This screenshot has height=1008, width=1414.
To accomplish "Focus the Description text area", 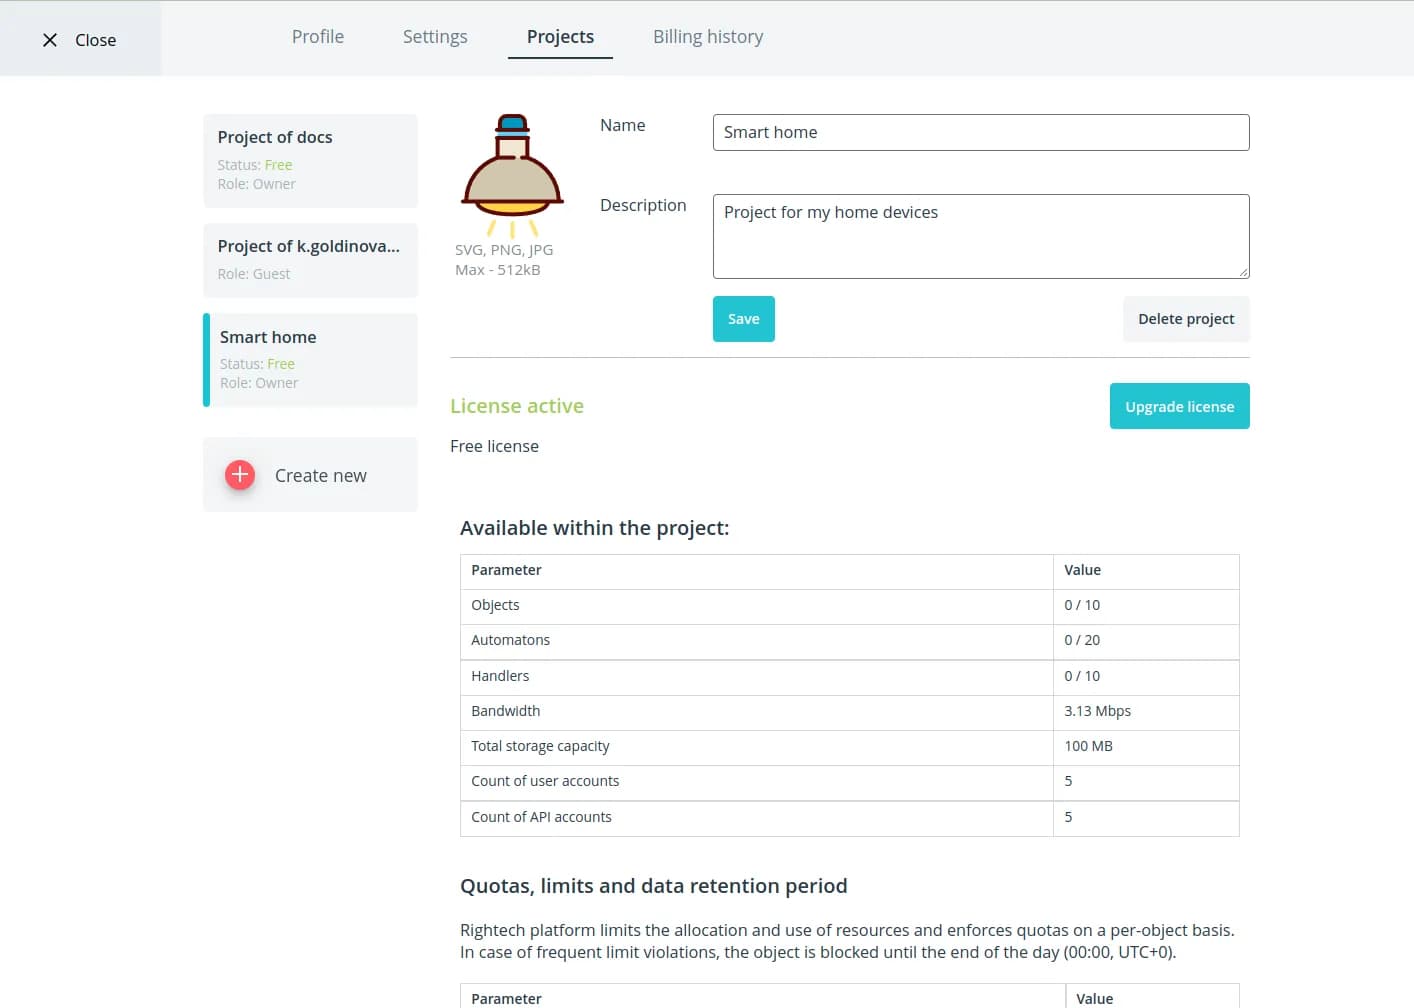I will [980, 236].
